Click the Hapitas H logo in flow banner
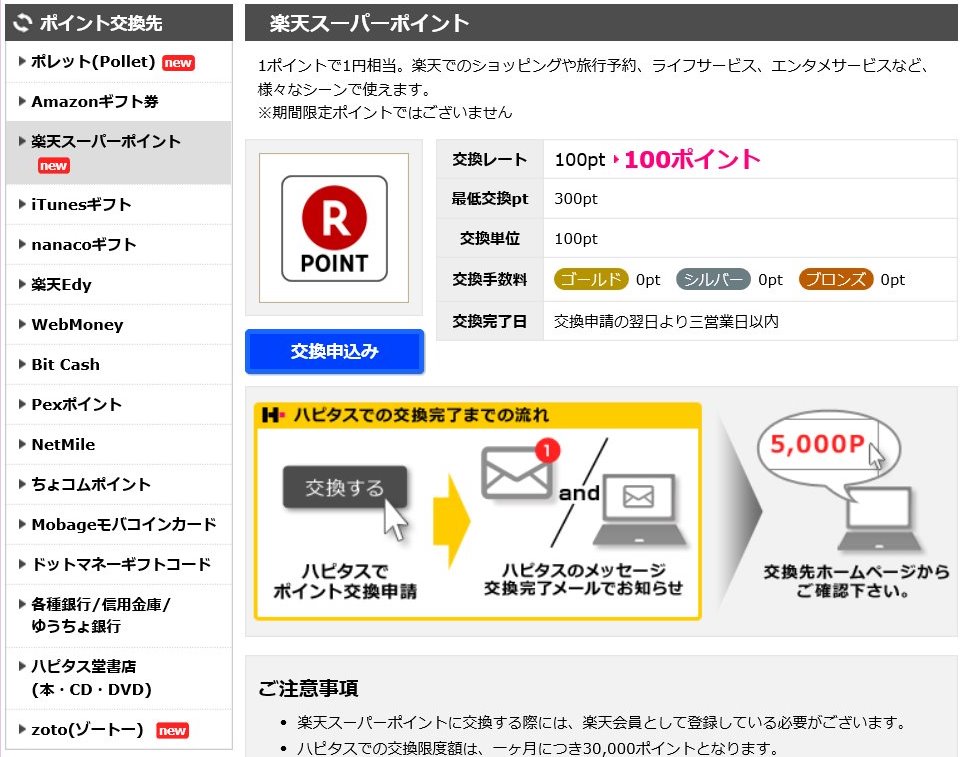Image resolution: width=961 pixels, height=757 pixels. click(273, 415)
